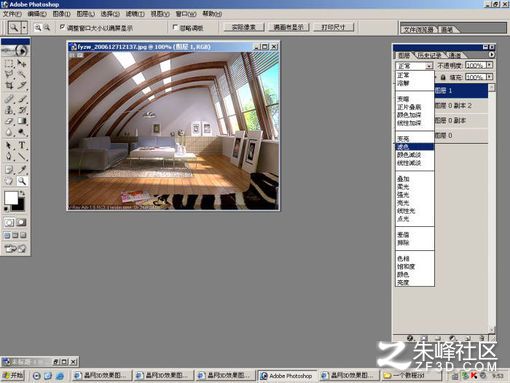Toggle the 调整窗口大小以满屏显示 checkbox
The image size is (510, 383).
[x=62, y=27]
